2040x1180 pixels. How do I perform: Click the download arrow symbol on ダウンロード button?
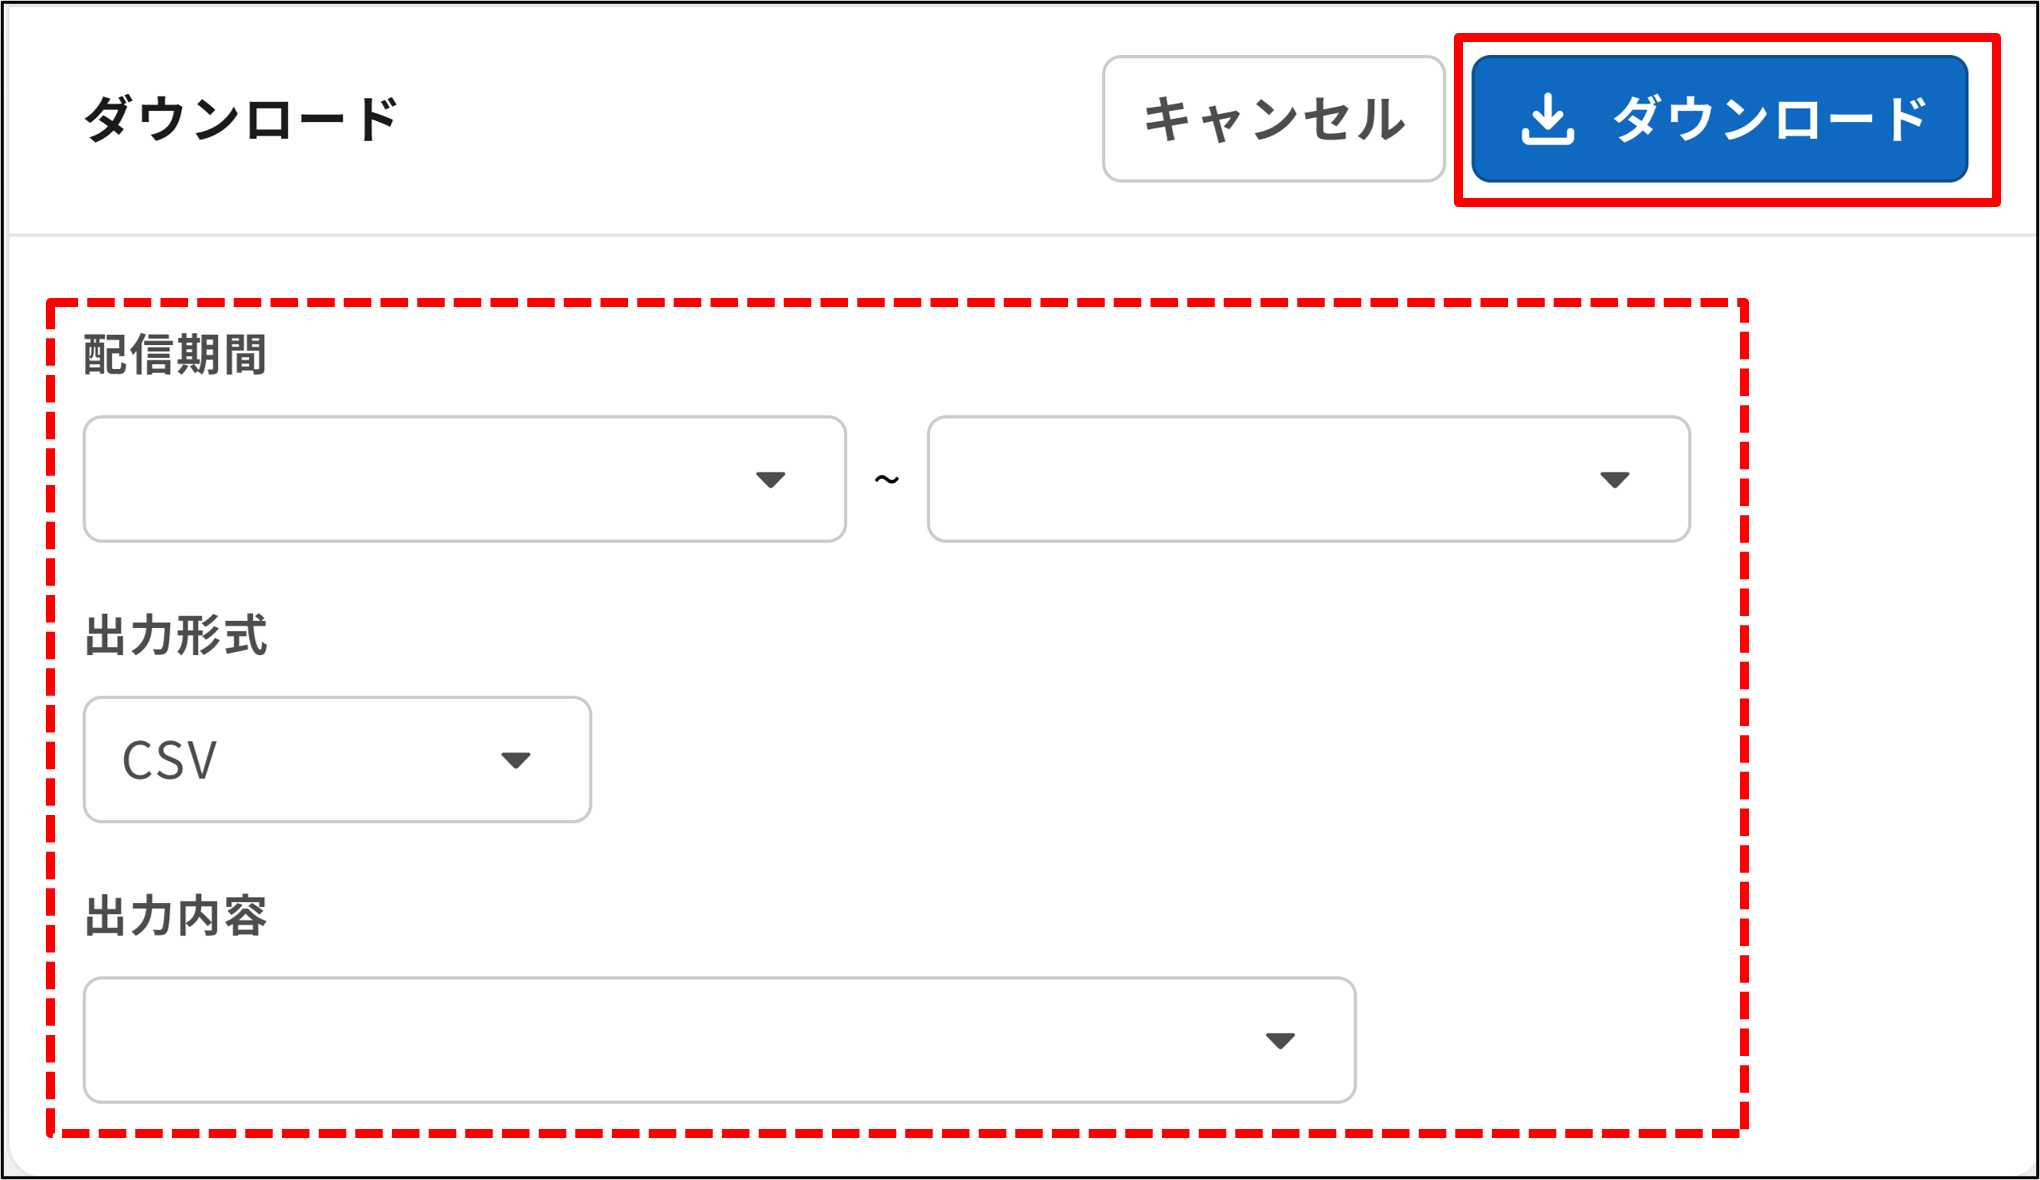pos(1549,119)
